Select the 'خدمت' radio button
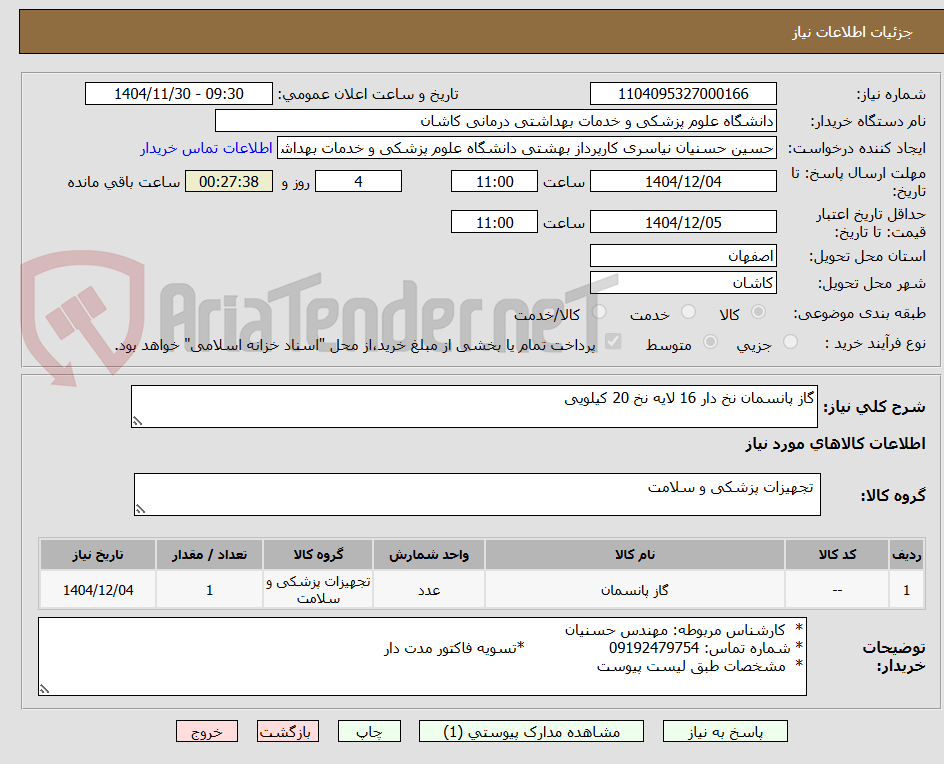The image size is (944, 764). pos(688,312)
